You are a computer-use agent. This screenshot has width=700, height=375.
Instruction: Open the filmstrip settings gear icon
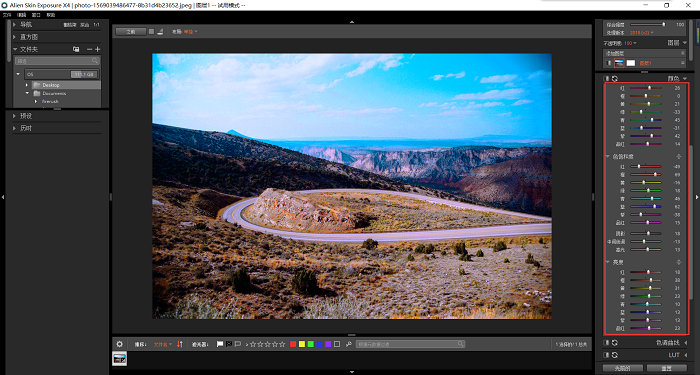click(119, 344)
